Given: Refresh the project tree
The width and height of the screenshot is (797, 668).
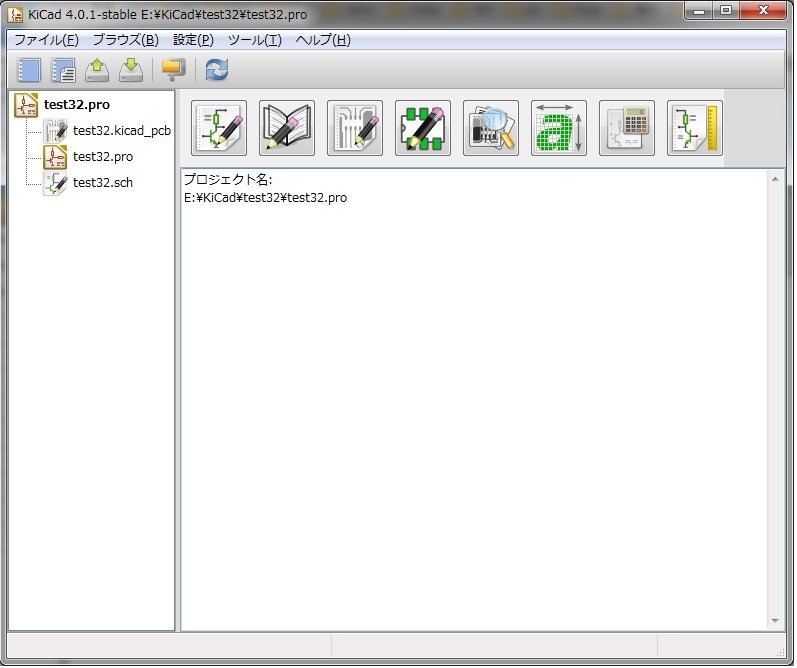Looking at the screenshot, I should (217, 70).
